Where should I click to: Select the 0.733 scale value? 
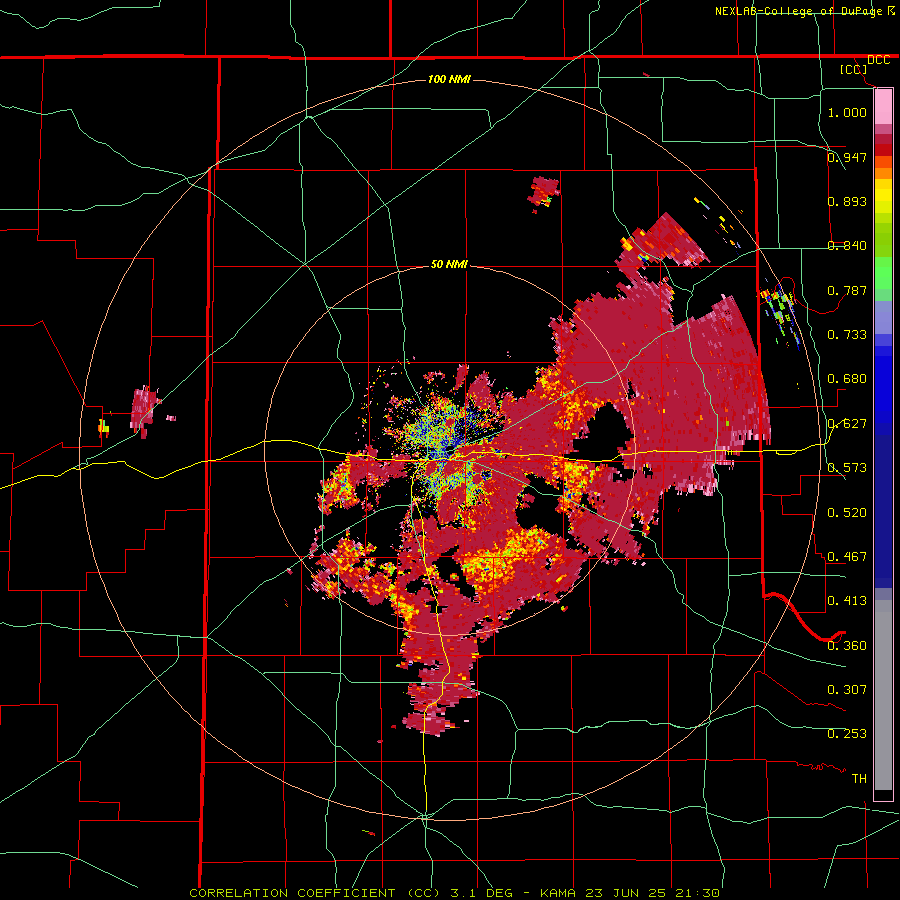pyautogui.click(x=847, y=335)
